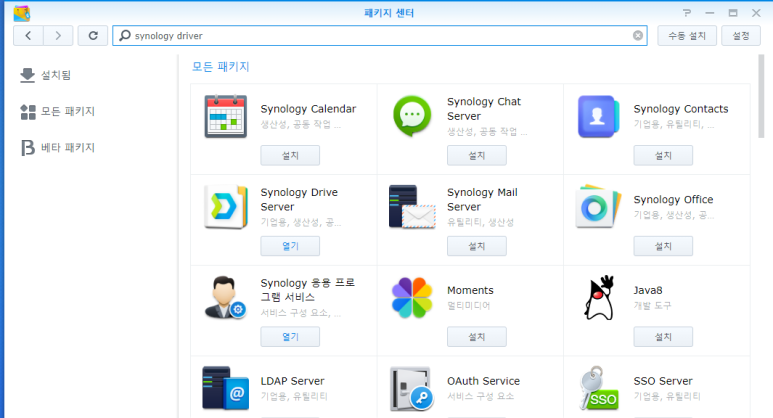This screenshot has height=418, width=773.
Task: Click the Synology Calendar title text
Action: 308,109
